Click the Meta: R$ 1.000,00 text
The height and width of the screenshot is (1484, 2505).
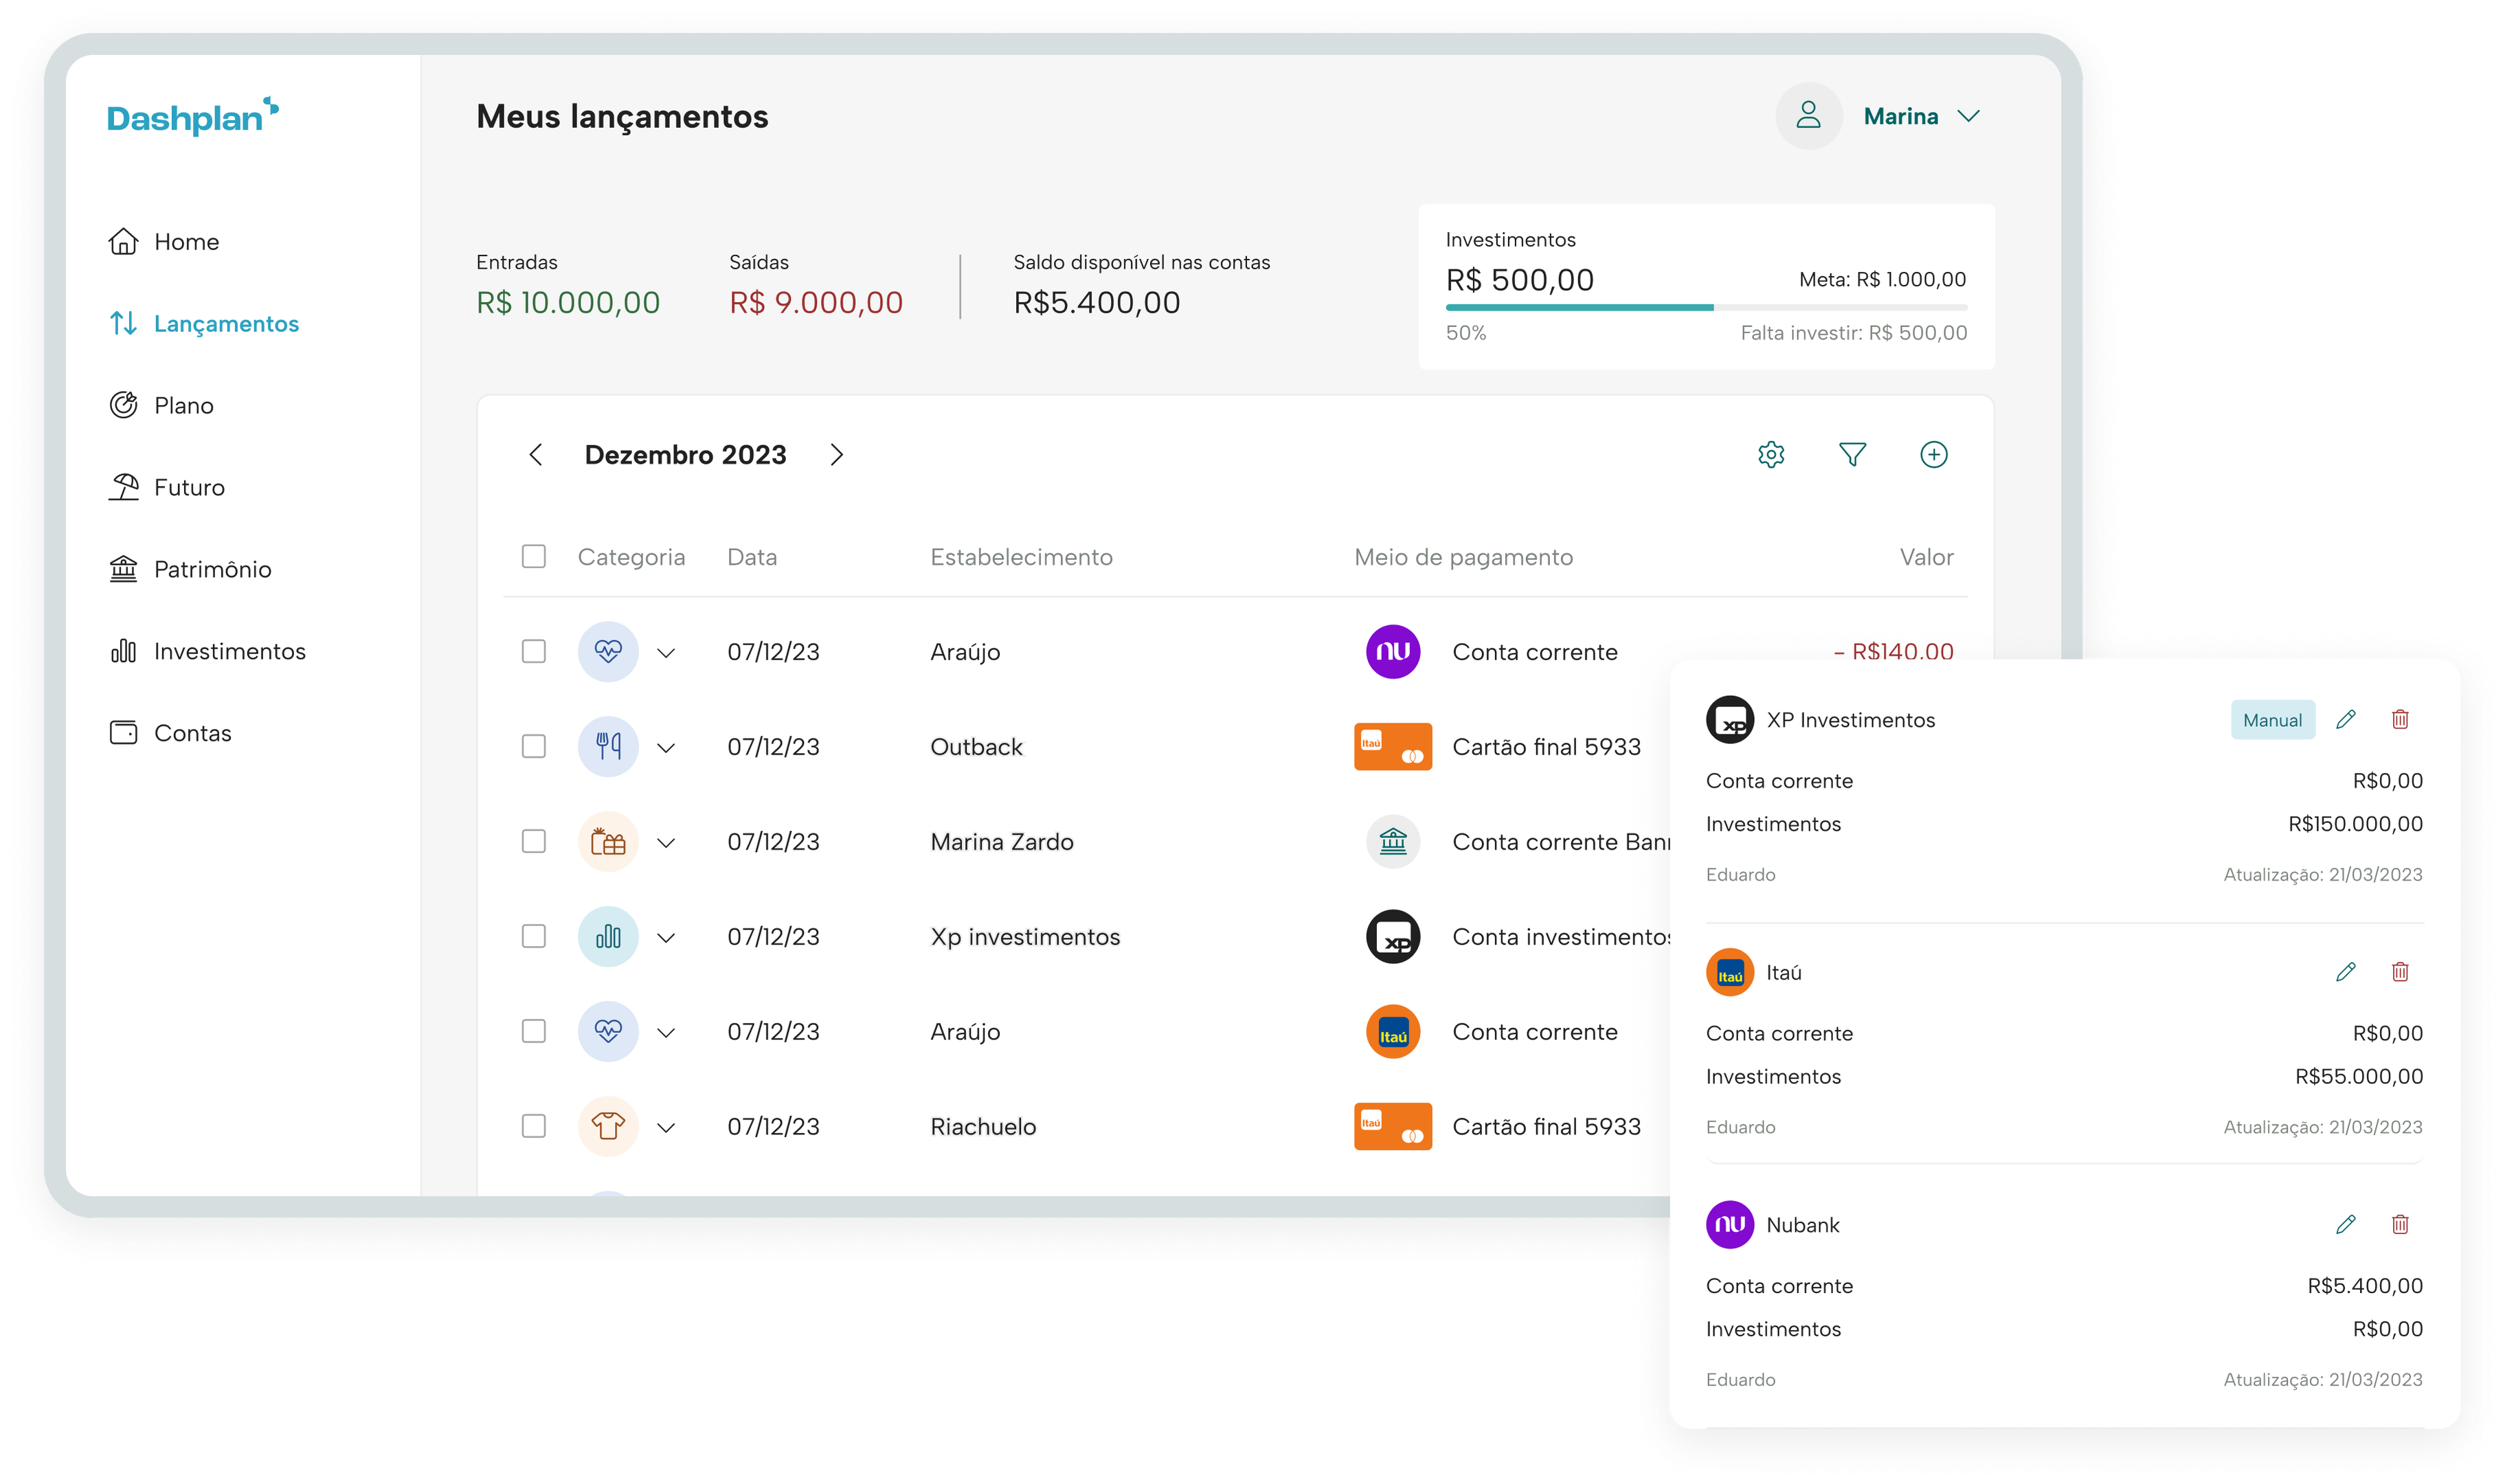[1882, 280]
